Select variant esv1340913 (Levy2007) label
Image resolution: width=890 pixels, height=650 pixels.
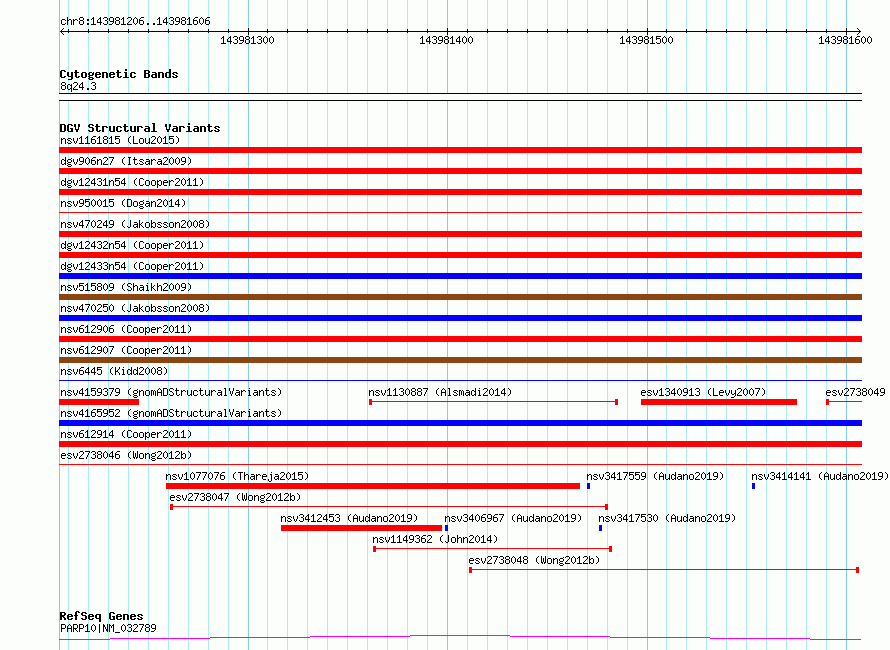tap(703, 392)
